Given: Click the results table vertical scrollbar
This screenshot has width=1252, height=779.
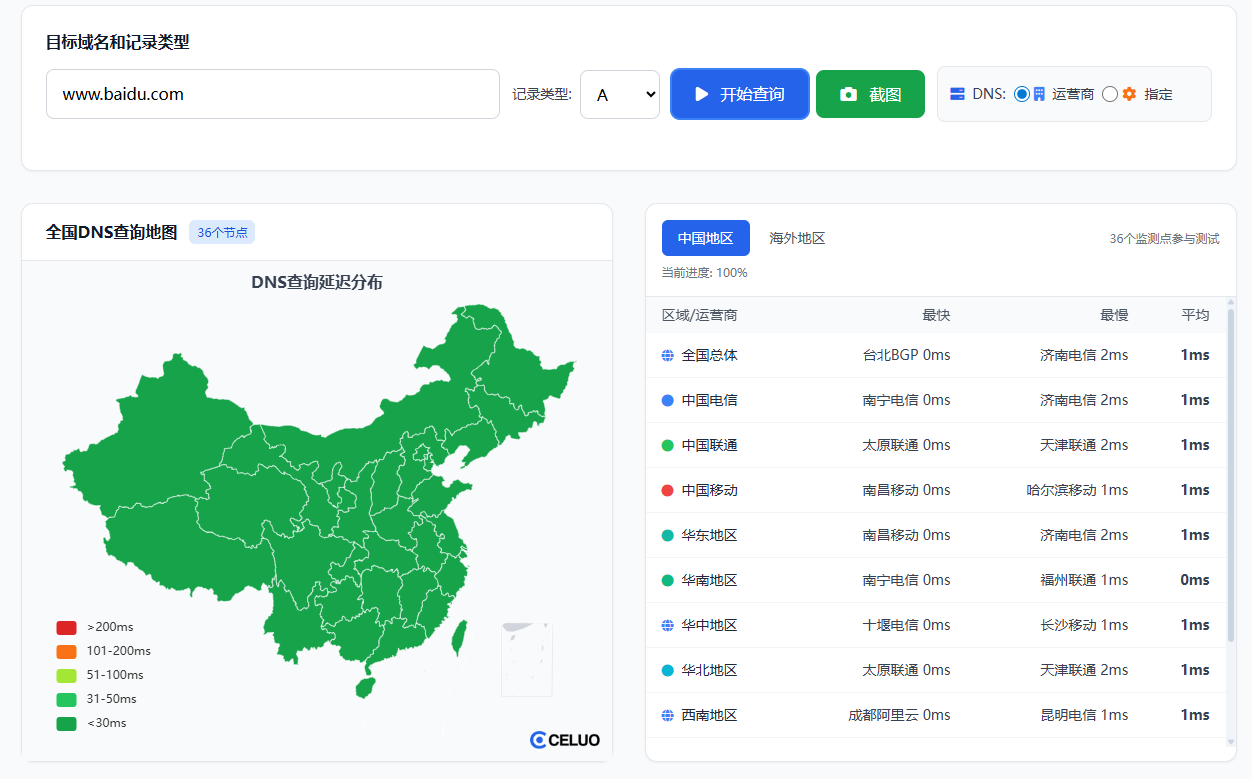Looking at the screenshot, I should click(x=1230, y=450).
